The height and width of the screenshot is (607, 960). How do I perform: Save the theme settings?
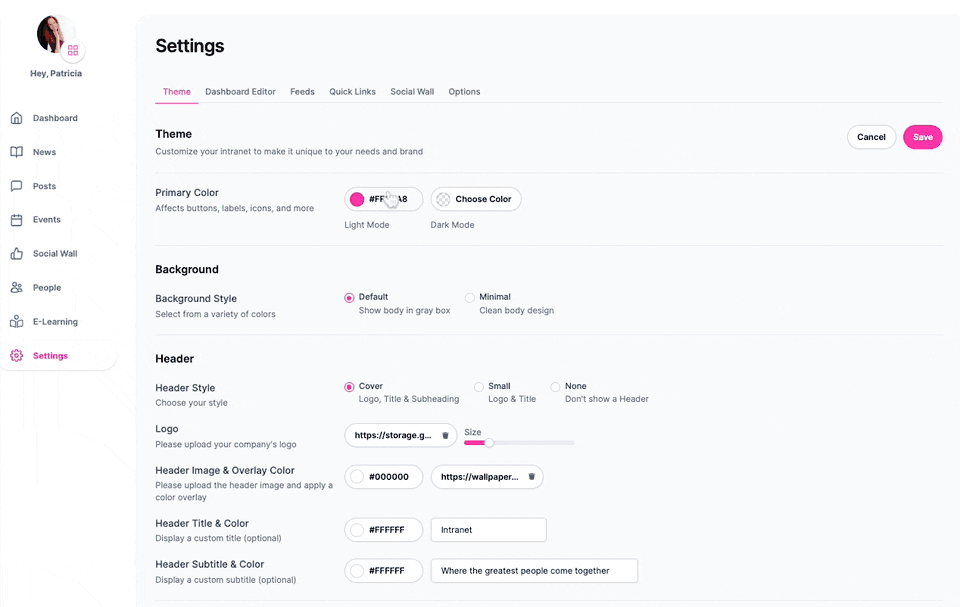click(x=922, y=137)
